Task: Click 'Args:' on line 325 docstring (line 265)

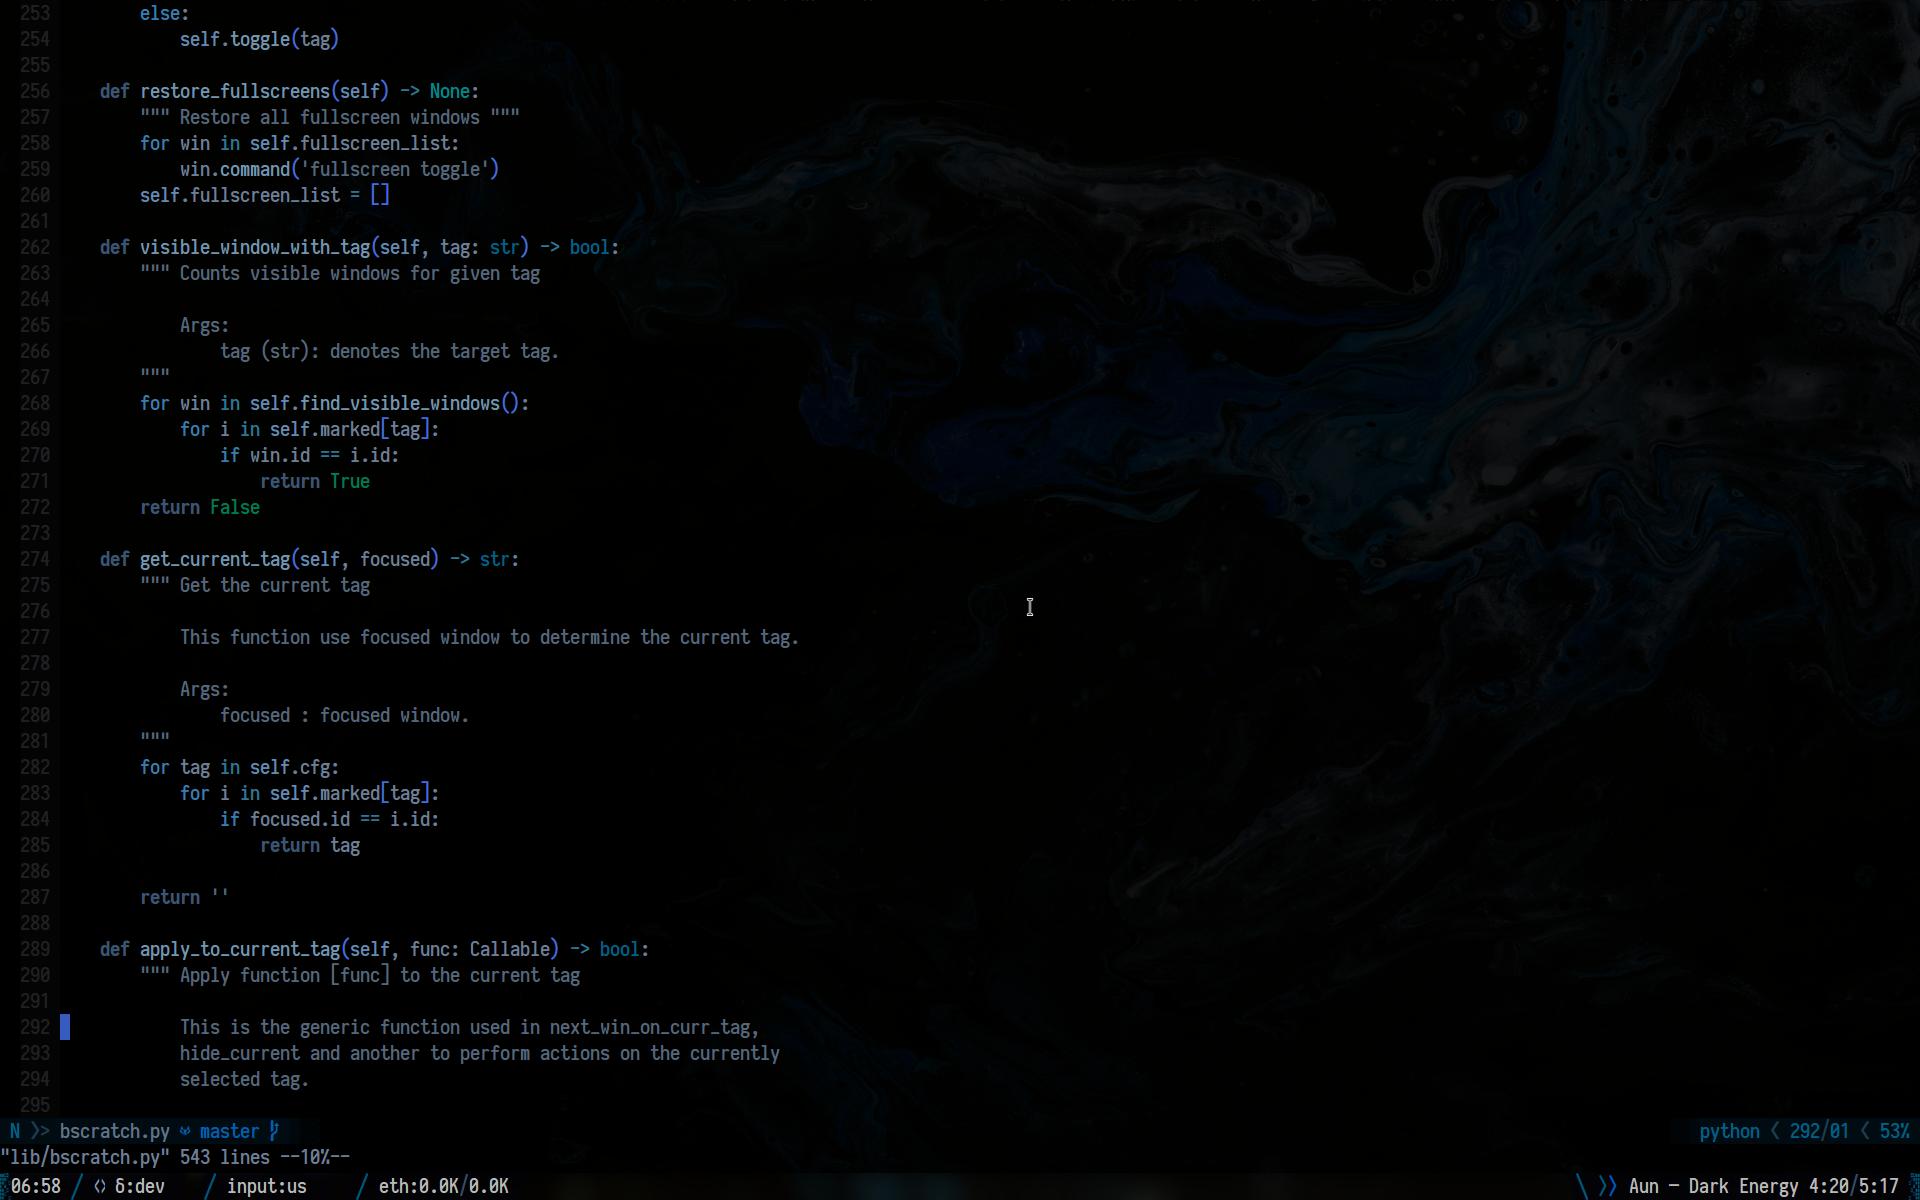Action: (205, 325)
